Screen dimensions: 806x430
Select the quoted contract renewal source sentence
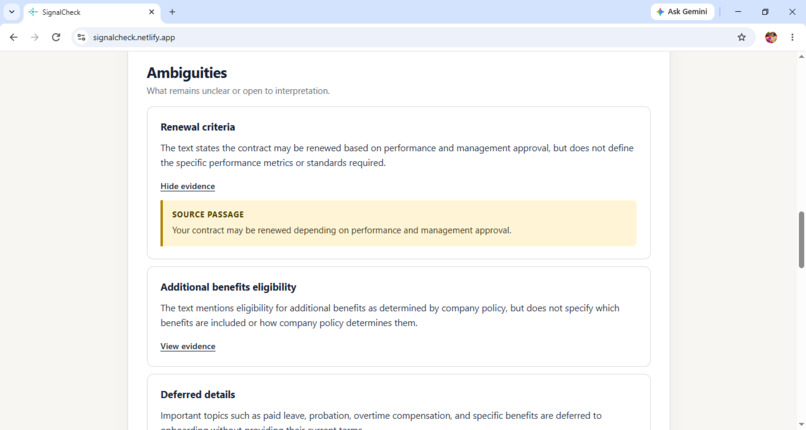(341, 230)
